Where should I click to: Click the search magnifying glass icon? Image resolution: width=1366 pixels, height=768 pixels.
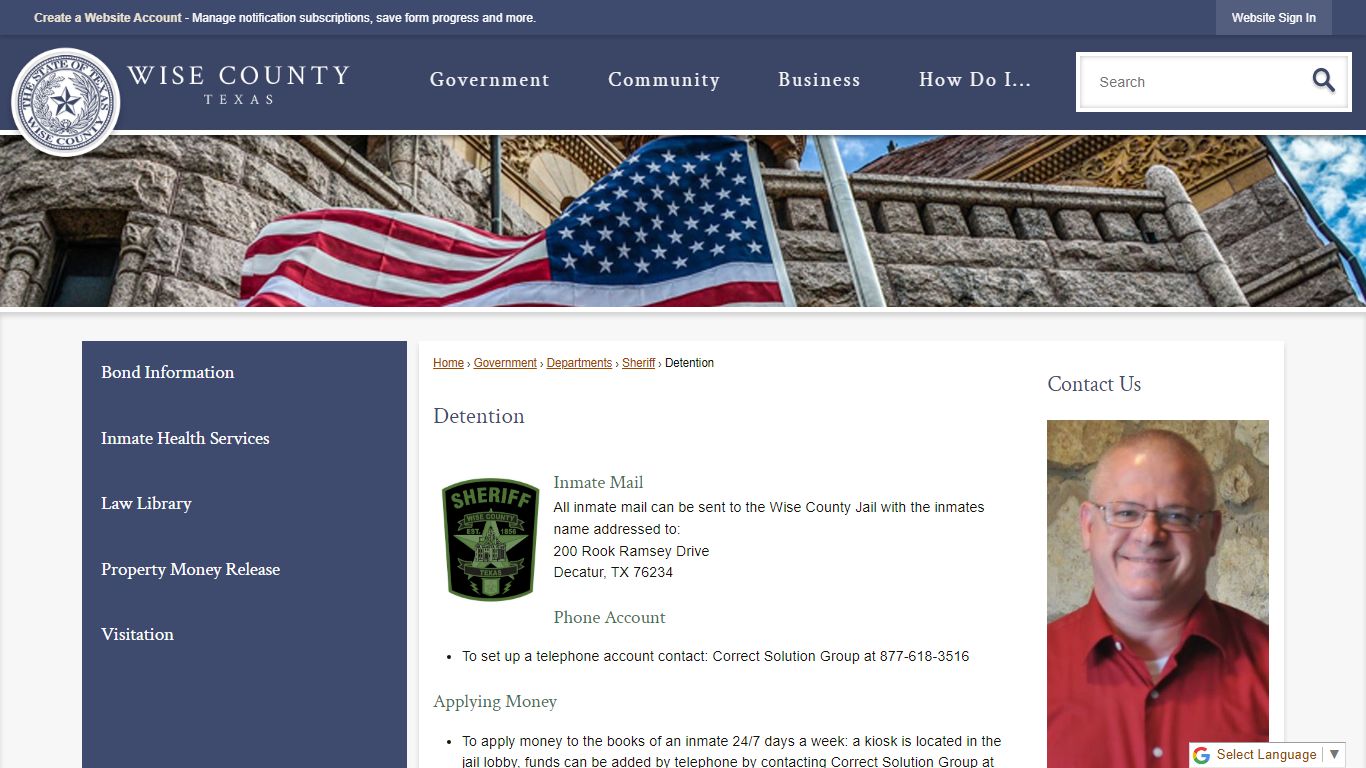pos(1323,81)
